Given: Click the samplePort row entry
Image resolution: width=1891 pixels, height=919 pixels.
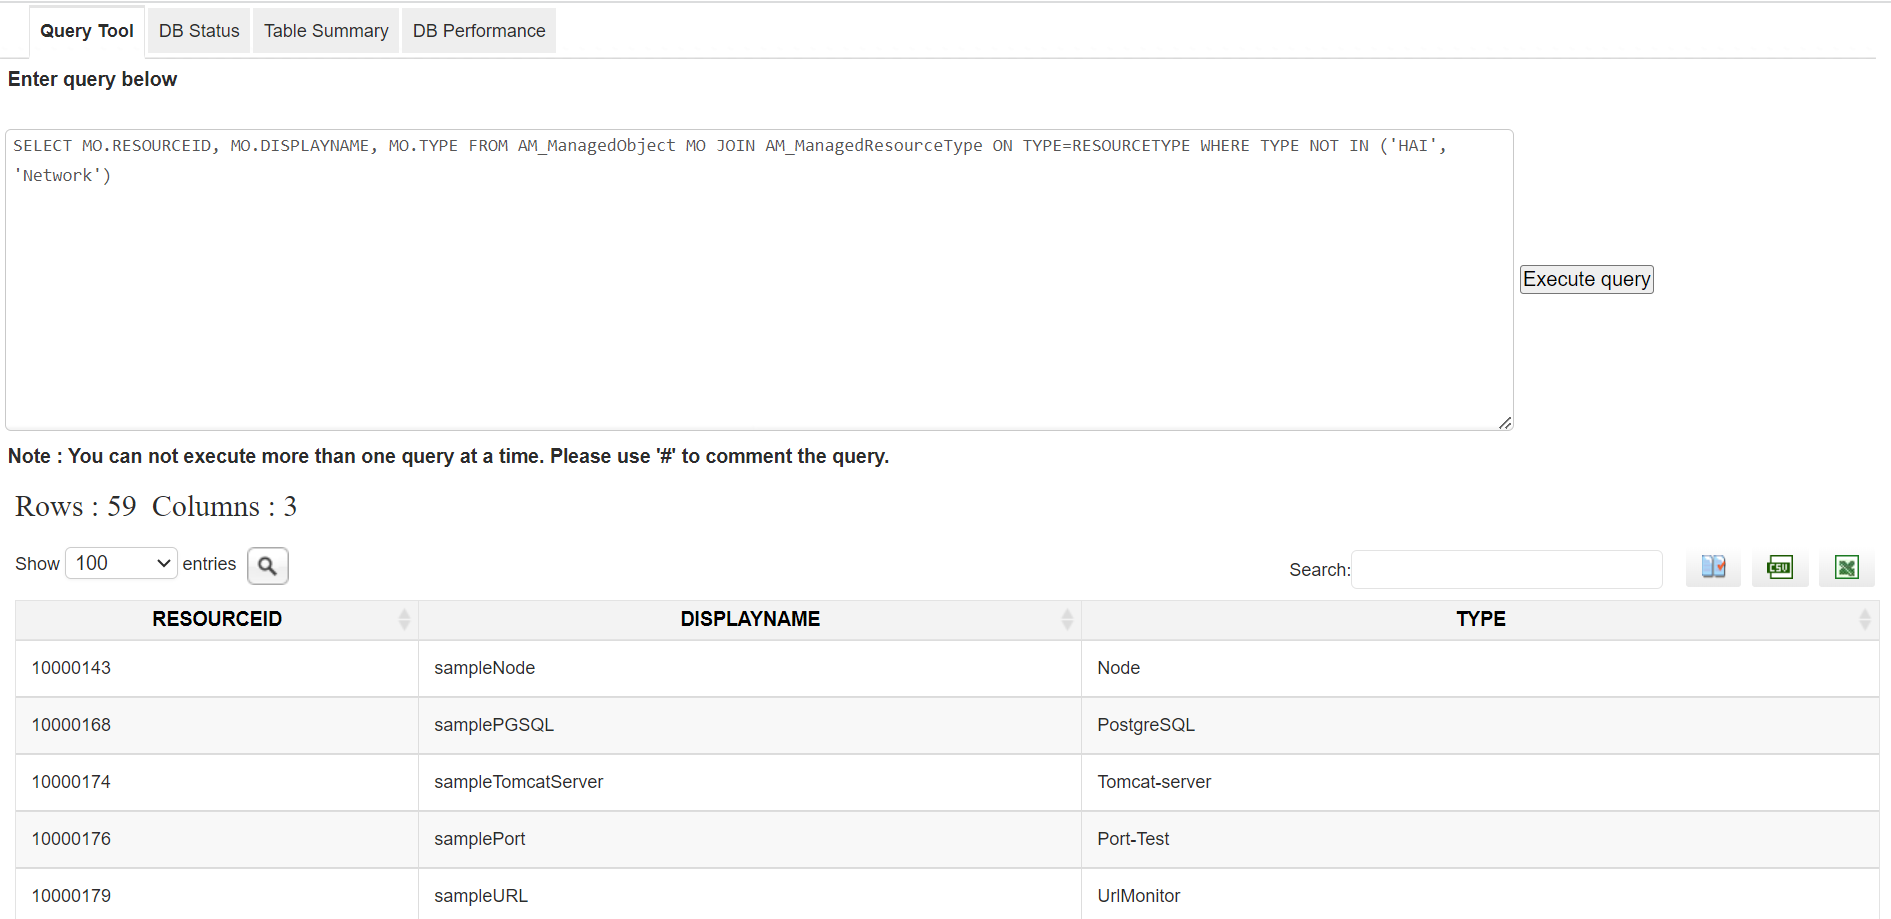Looking at the screenshot, I should pyautogui.click(x=479, y=839).
